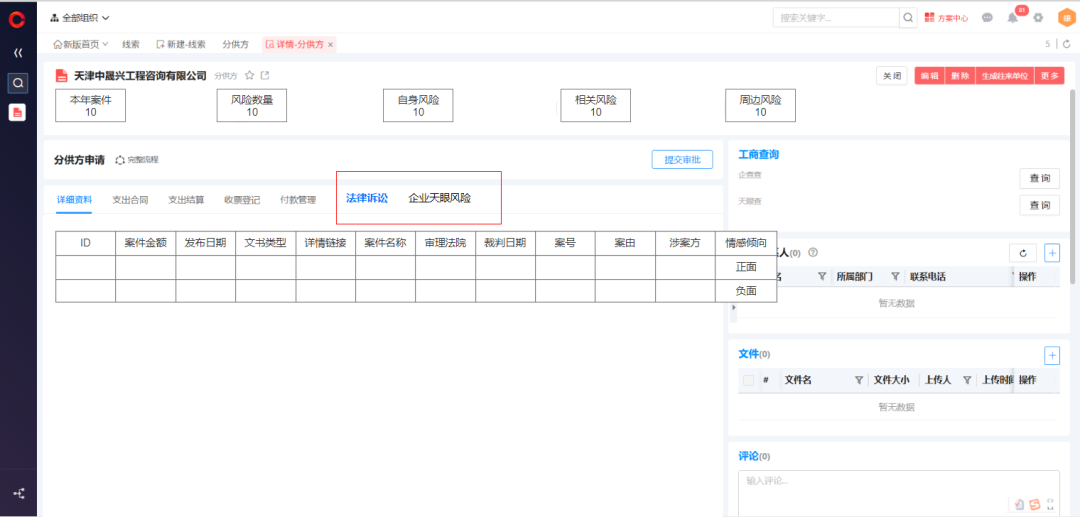Switch to the 新建-线索 tab
1080x517 pixels.
(180, 45)
